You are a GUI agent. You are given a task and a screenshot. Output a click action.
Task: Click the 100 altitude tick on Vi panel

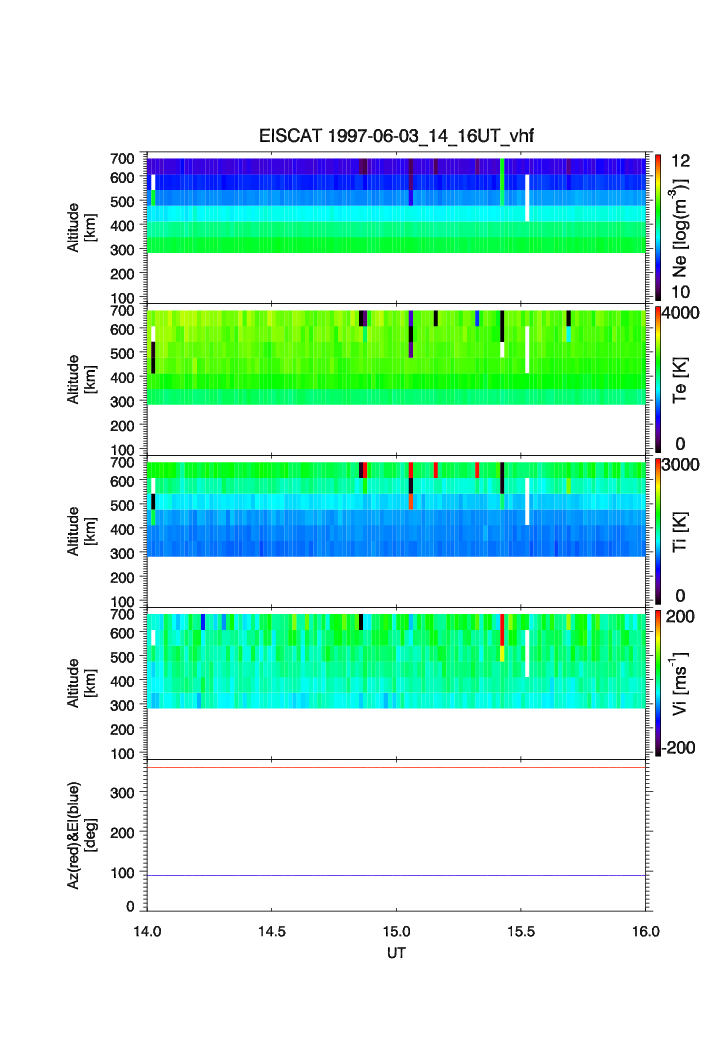[x=122, y=753]
